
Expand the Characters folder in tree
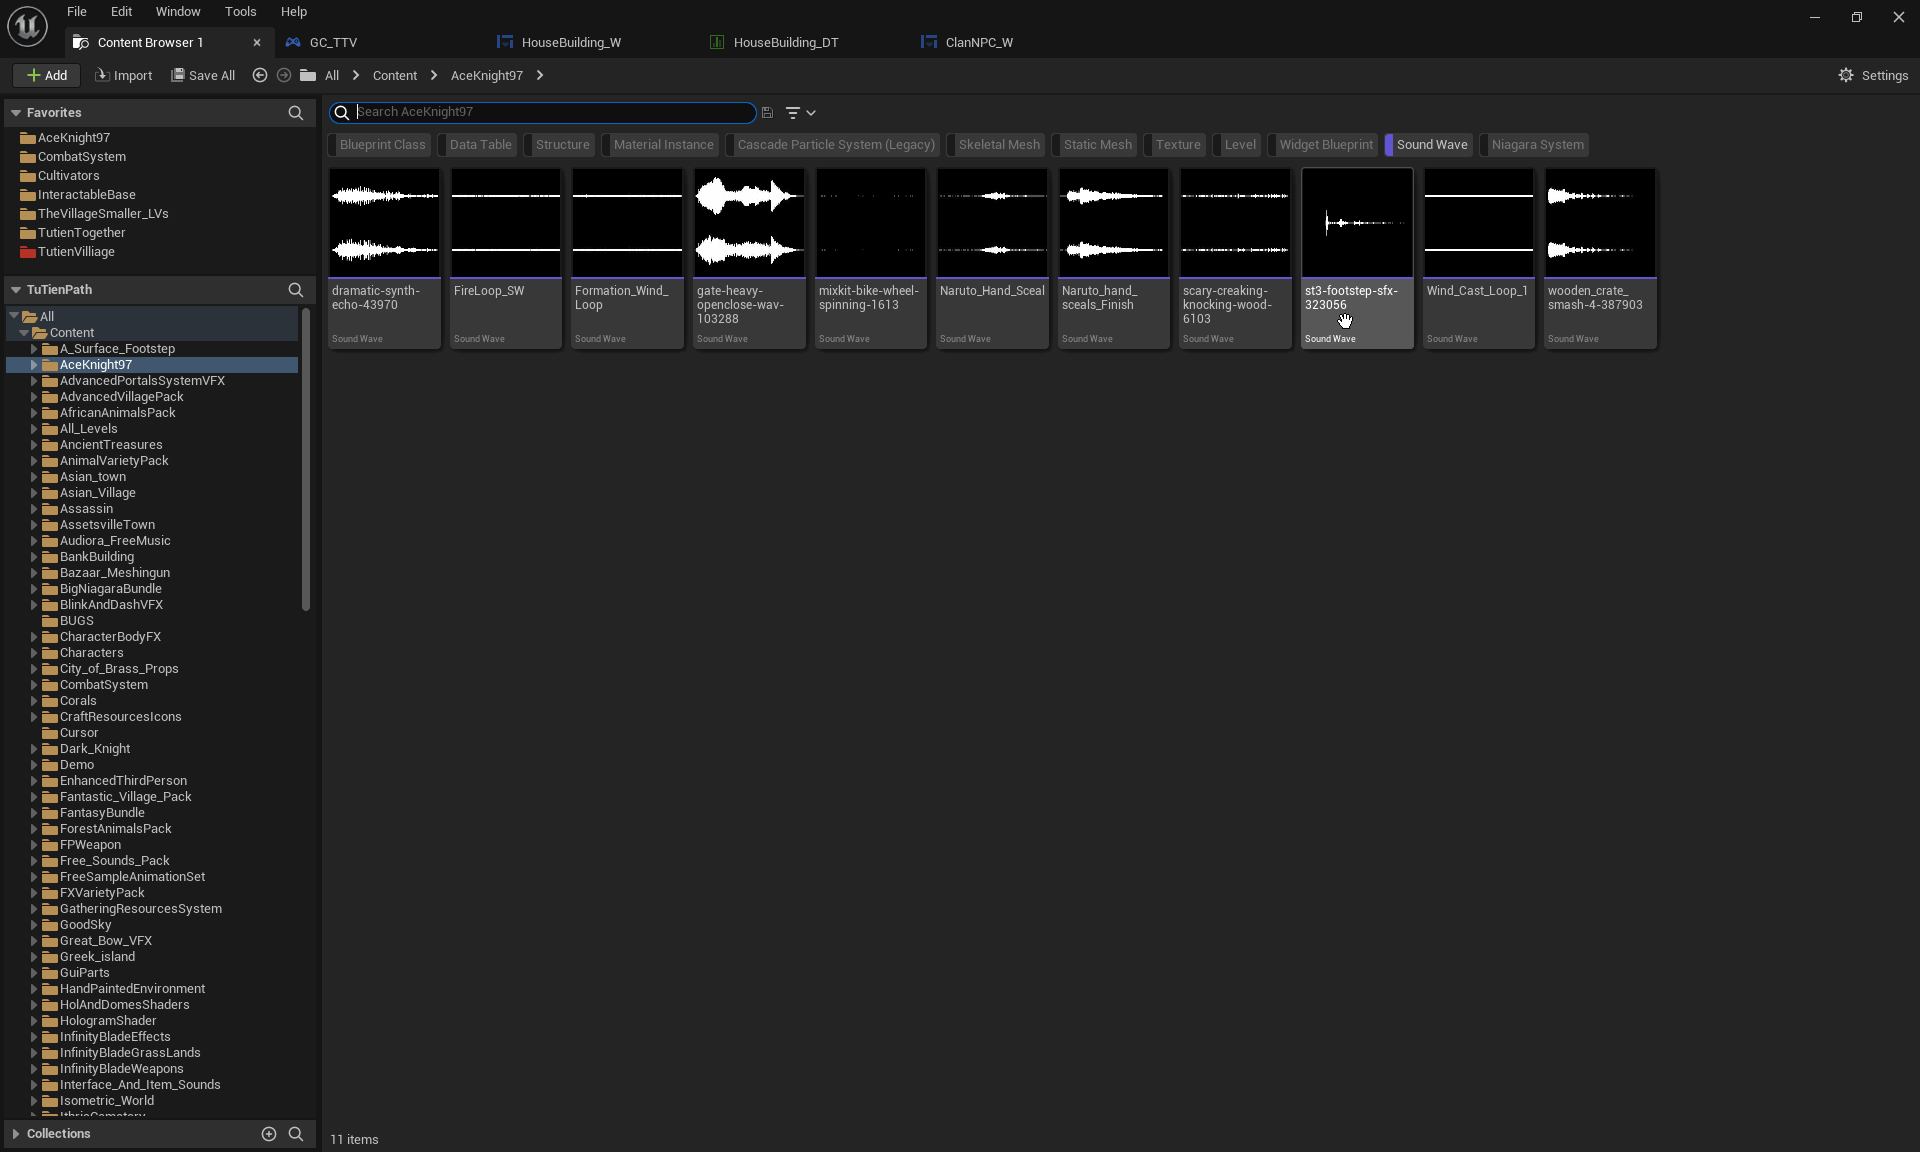click(x=34, y=653)
